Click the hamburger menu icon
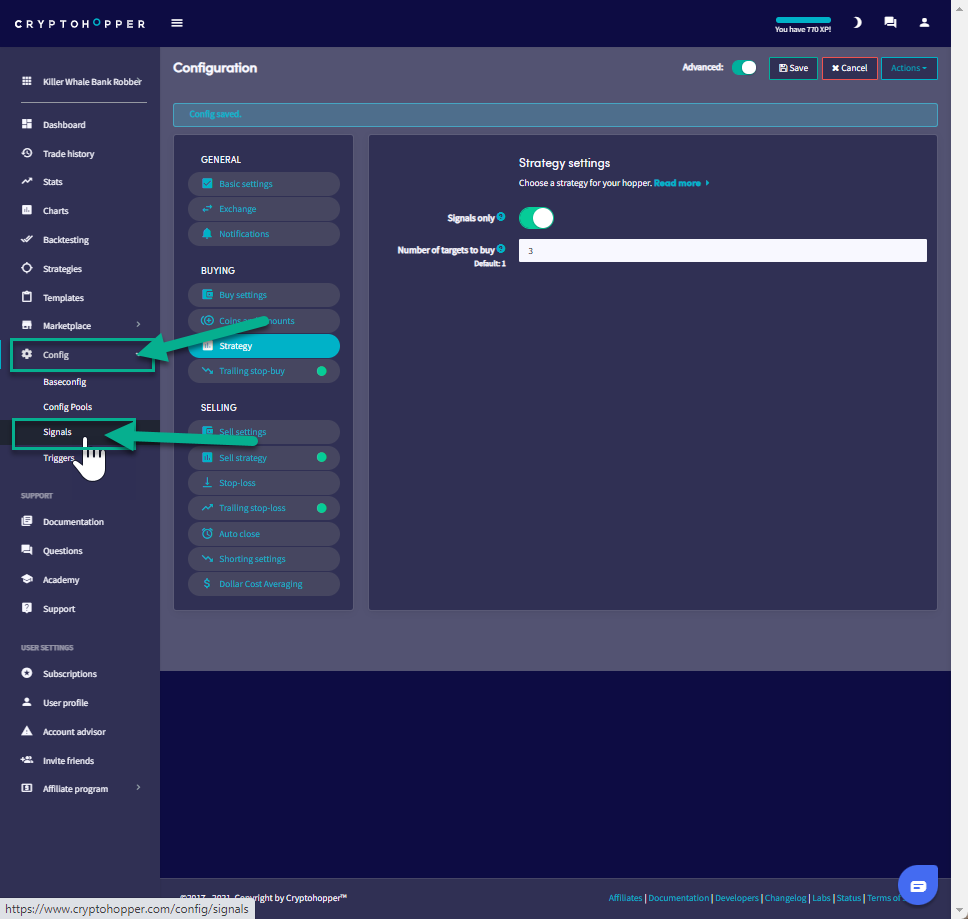Image resolution: width=968 pixels, height=919 pixels. [x=177, y=23]
